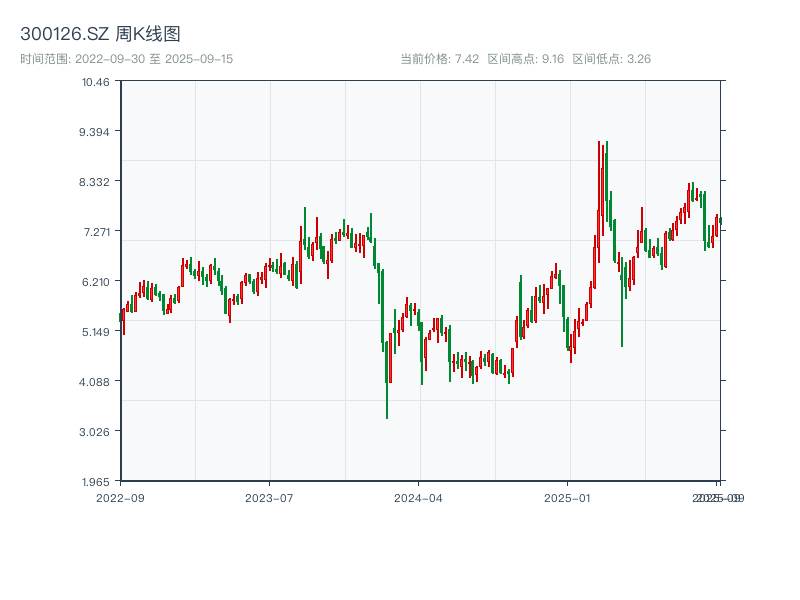Select the 2023-07 date marker

pos(269,497)
